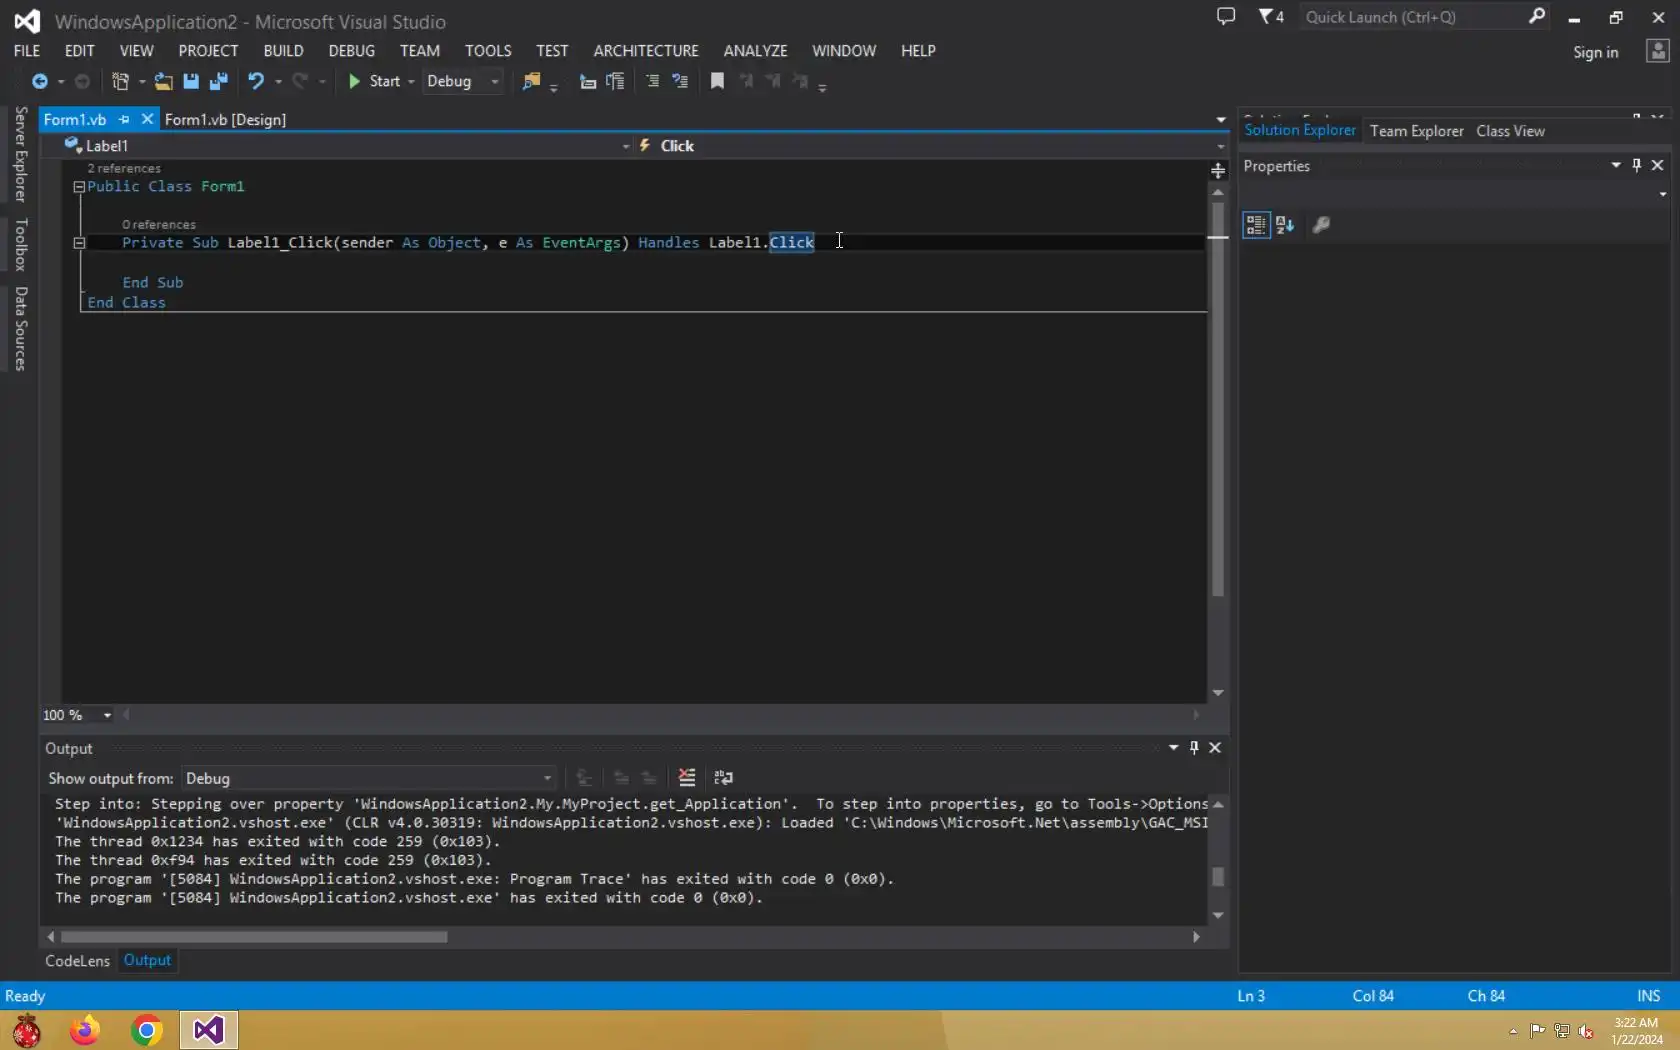Click the Find in Files toolbar icon
The height and width of the screenshot is (1050, 1680).
tap(531, 82)
